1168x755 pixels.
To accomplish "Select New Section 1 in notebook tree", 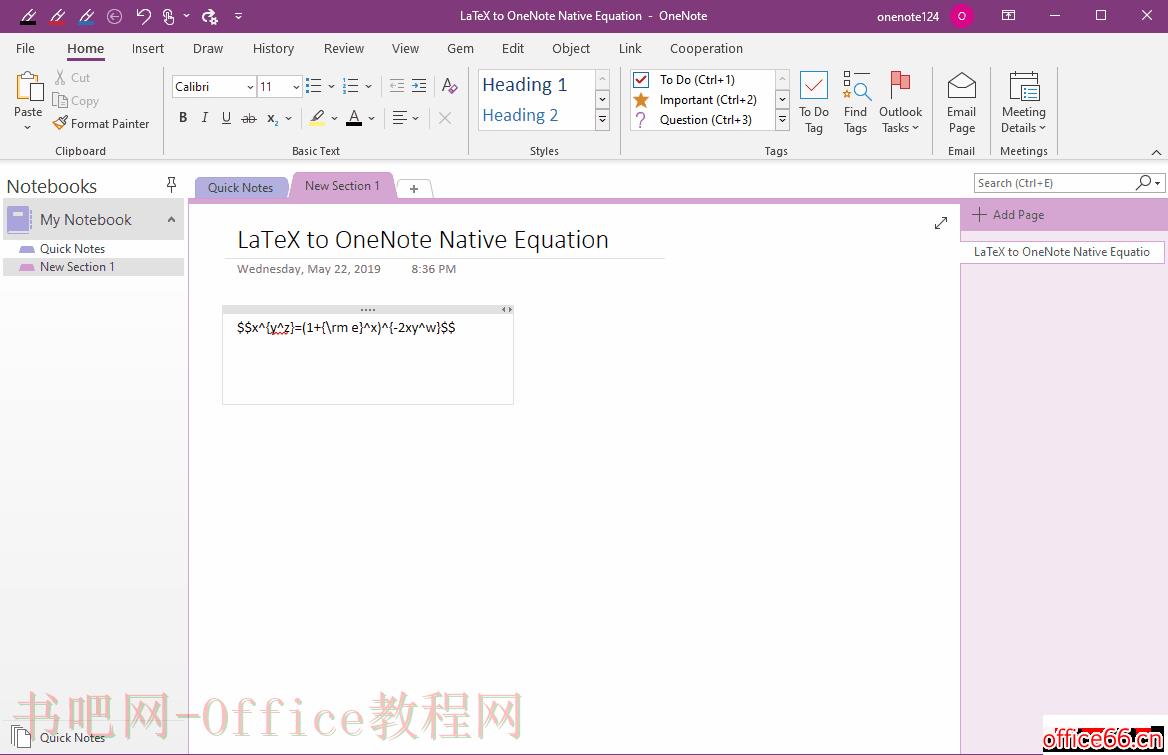I will tap(94, 267).
